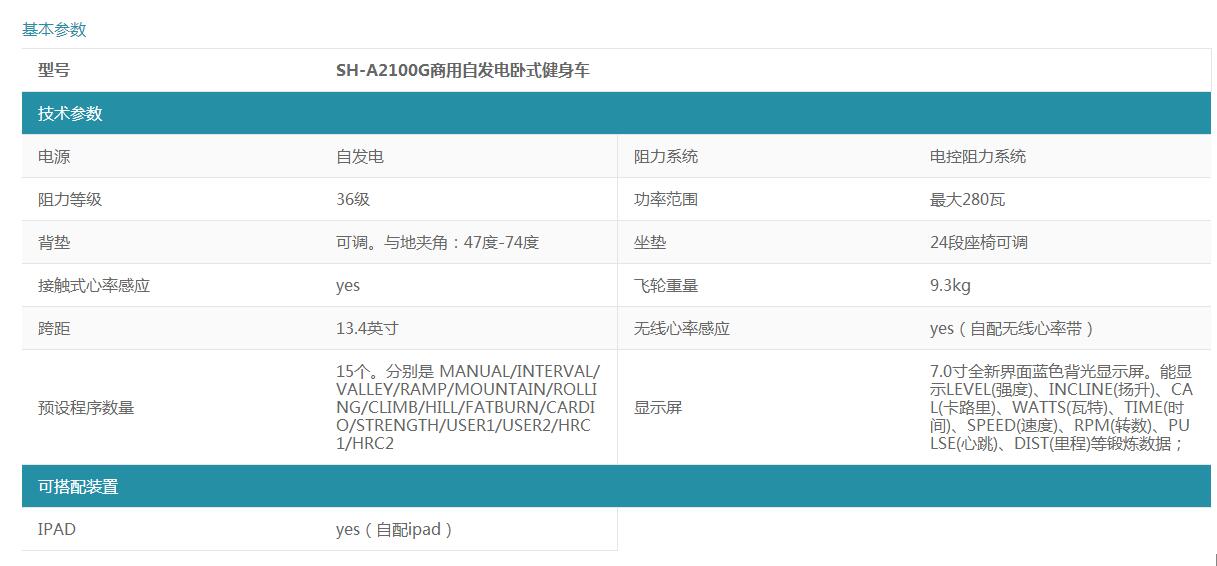Select the flywheel weight 9.3kg value
The image size is (1217, 566).
coord(949,285)
